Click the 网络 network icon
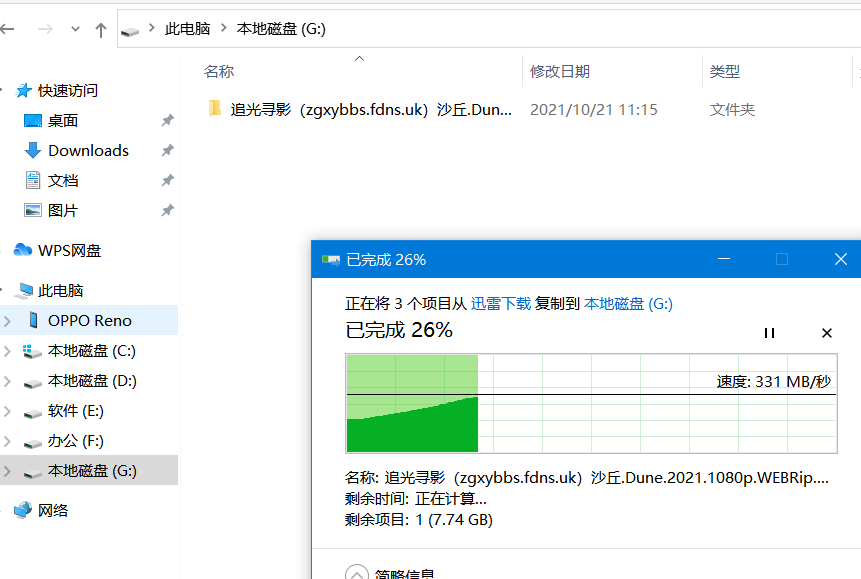Screen dimensions: 861x579 click(23, 510)
